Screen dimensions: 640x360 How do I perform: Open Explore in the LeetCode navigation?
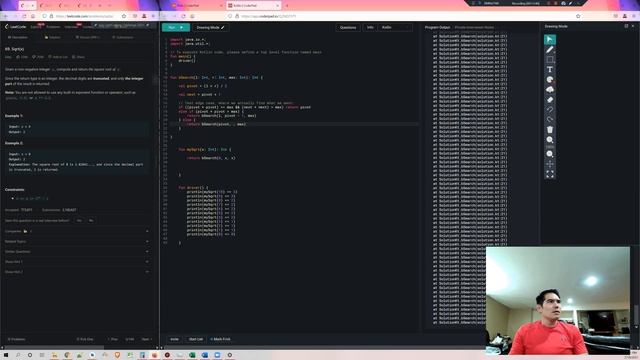coord(36,27)
